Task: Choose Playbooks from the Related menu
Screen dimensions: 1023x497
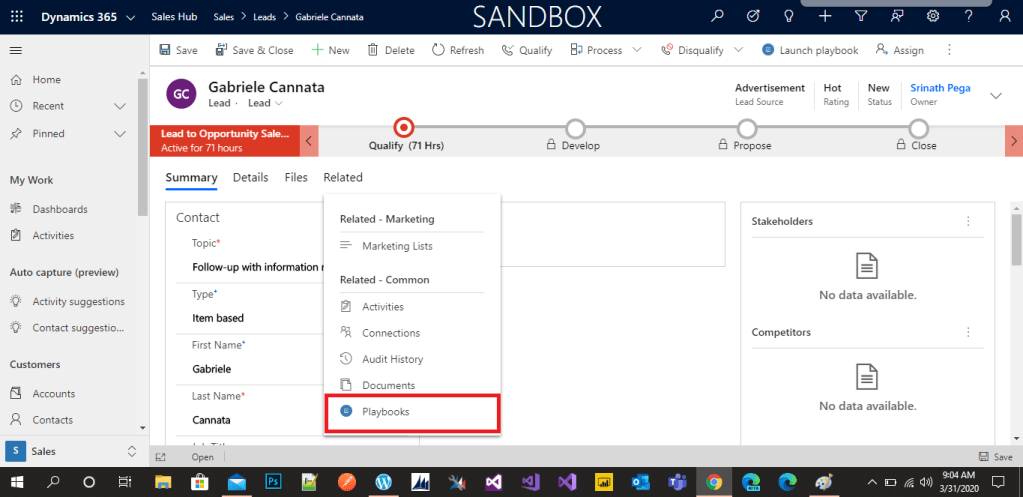Action: pyautogui.click(x=385, y=411)
